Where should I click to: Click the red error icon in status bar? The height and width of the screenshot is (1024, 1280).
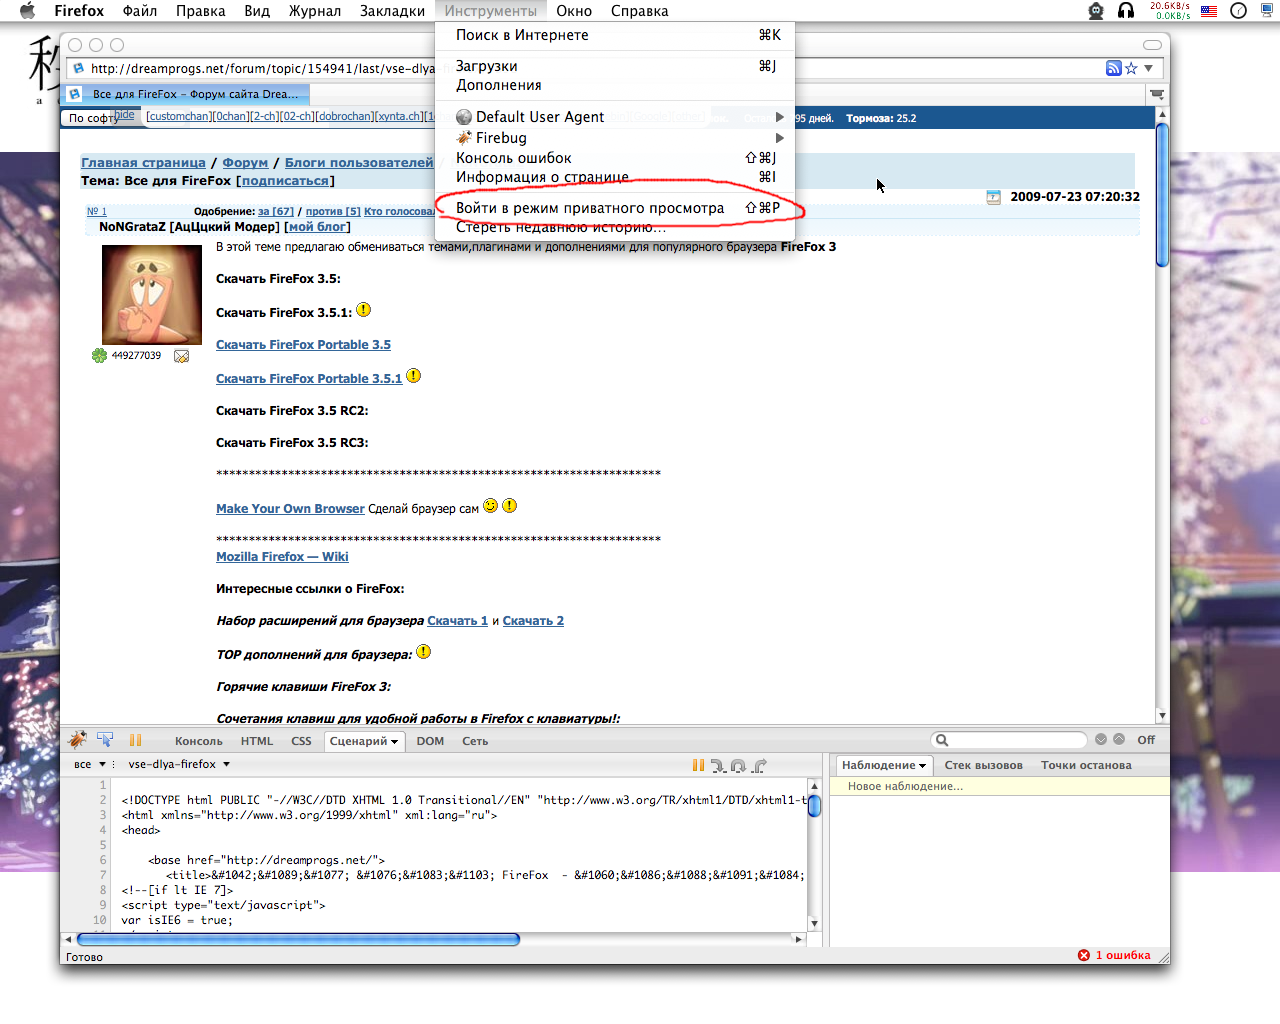tap(1084, 955)
